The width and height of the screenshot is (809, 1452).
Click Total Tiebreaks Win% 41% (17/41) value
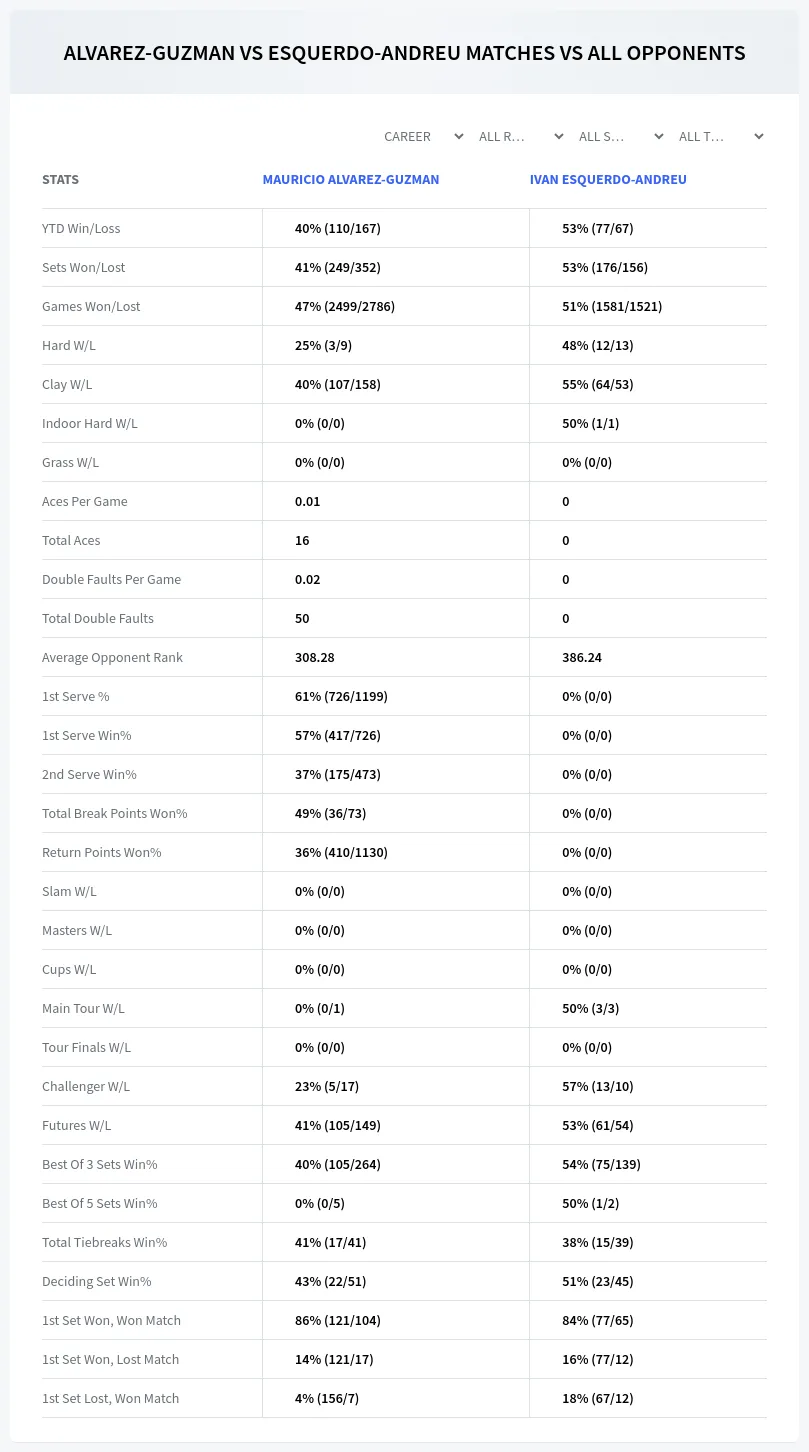tap(331, 1242)
